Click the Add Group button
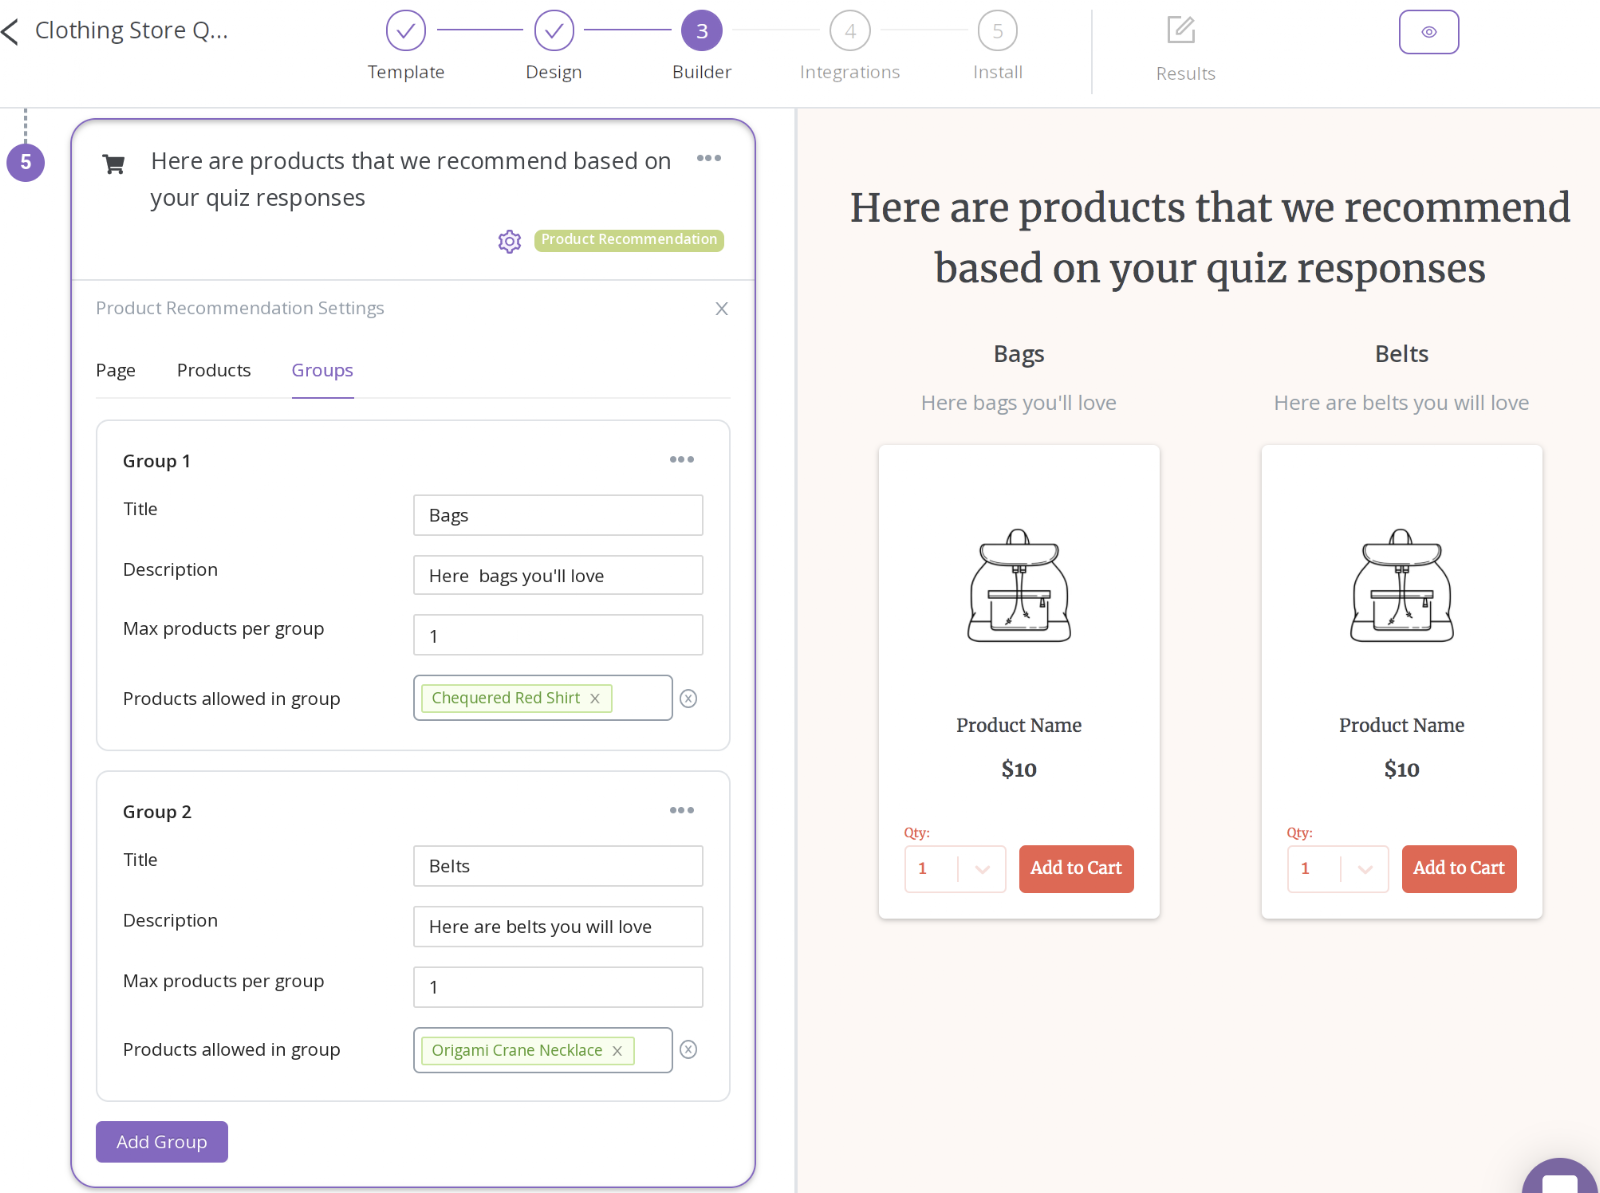The height and width of the screenshot is (1193, 1600). pos(162,1142)
